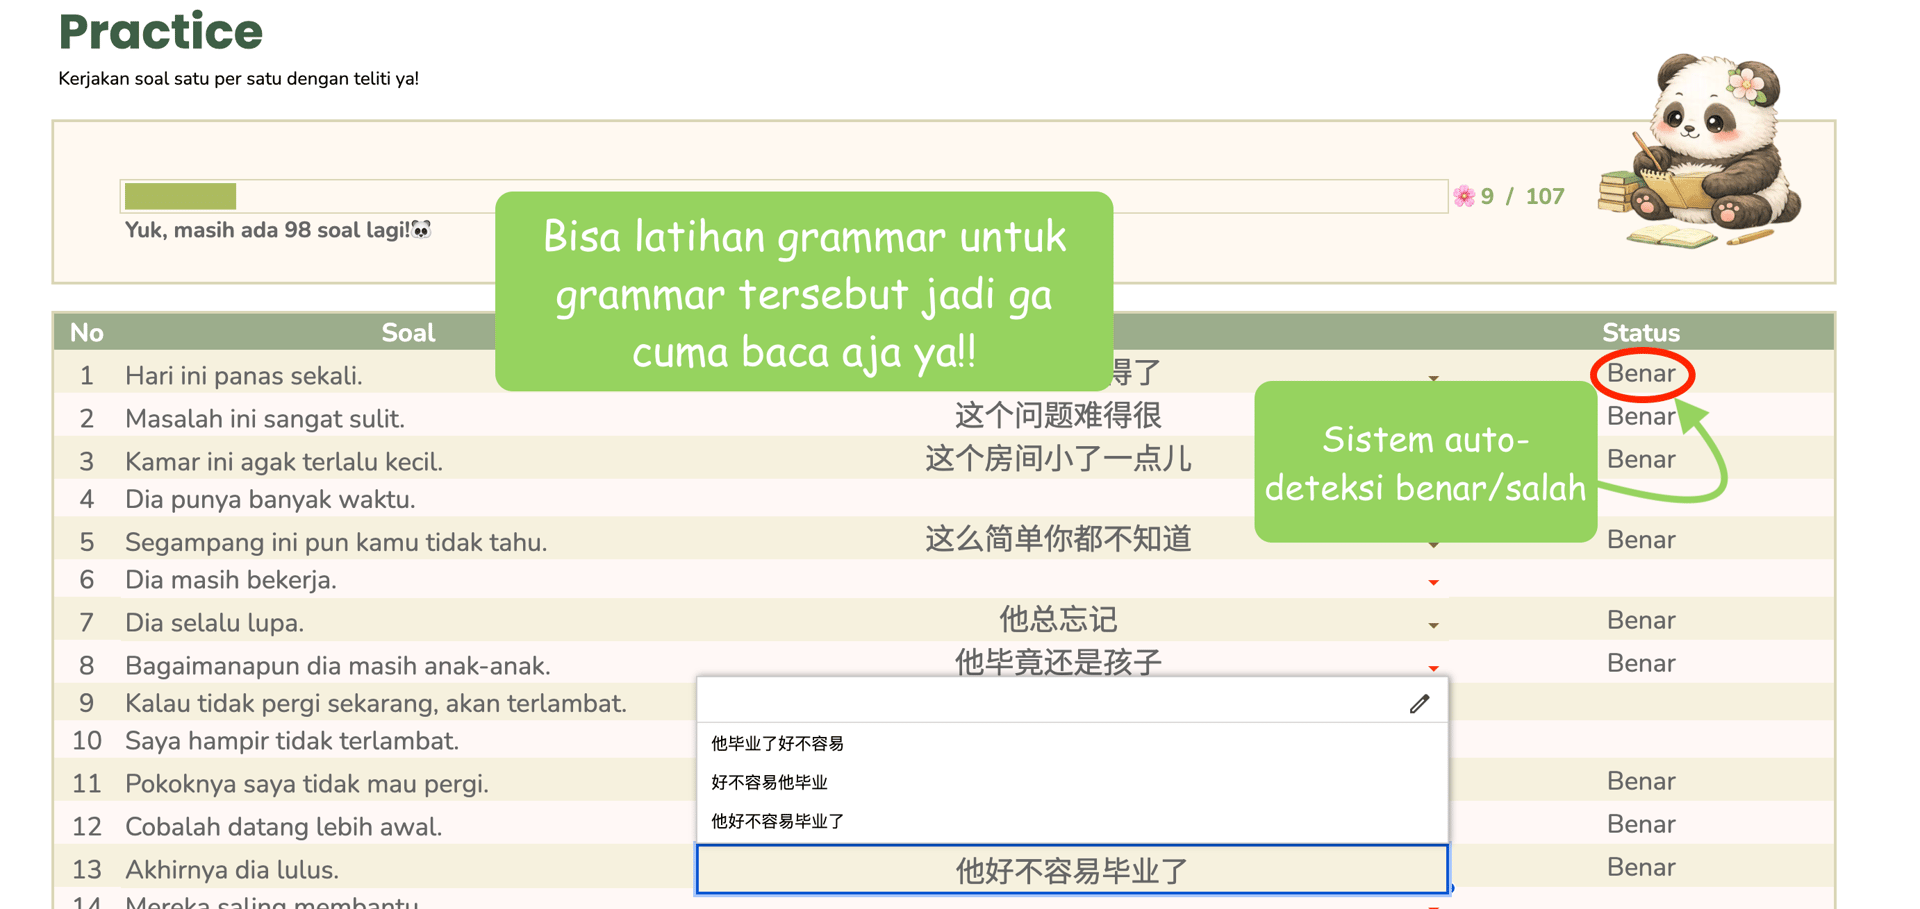Open the dropdown arrow for 'Dia masih bekerja'
The height and width of the screenshot is (909, 1920).
[x=1434, y=583]
